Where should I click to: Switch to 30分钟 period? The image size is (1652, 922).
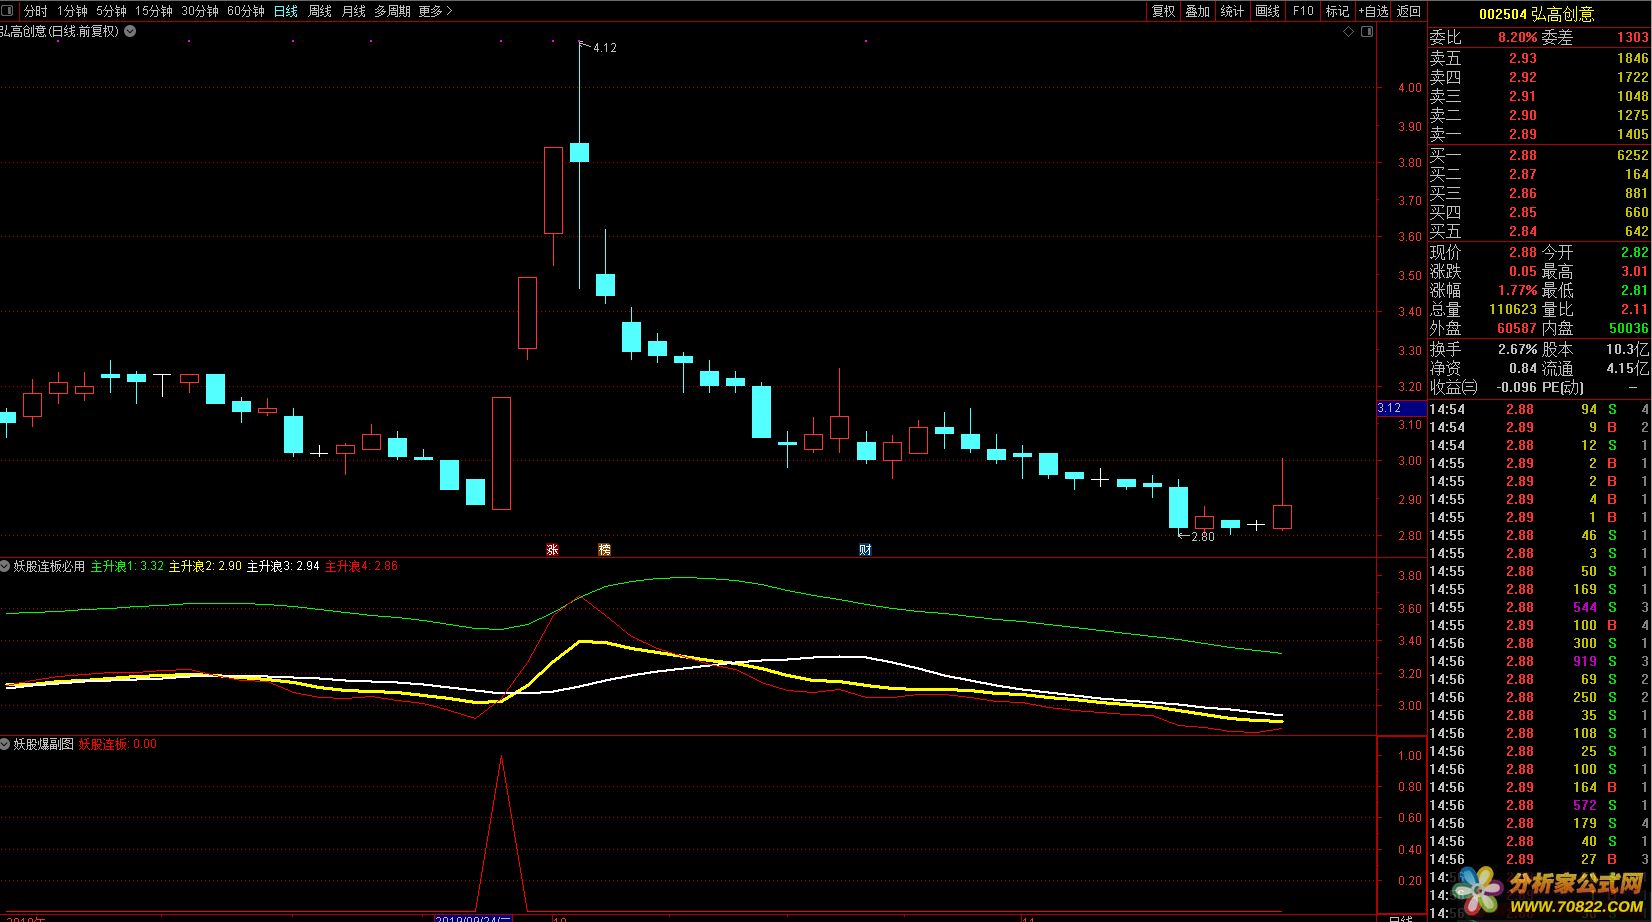pos(199,11)
